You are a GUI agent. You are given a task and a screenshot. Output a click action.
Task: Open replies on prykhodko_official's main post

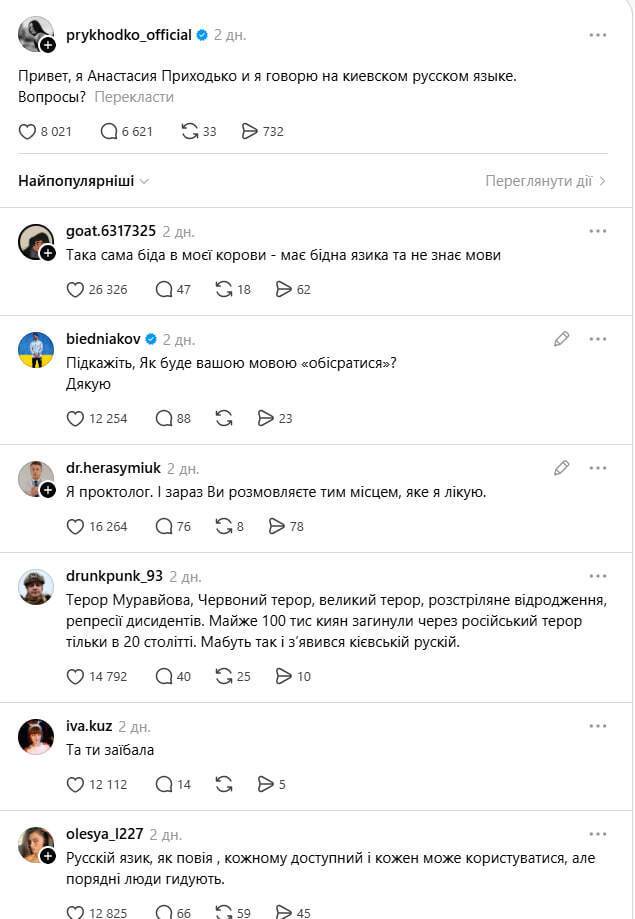tap(109, 131)
